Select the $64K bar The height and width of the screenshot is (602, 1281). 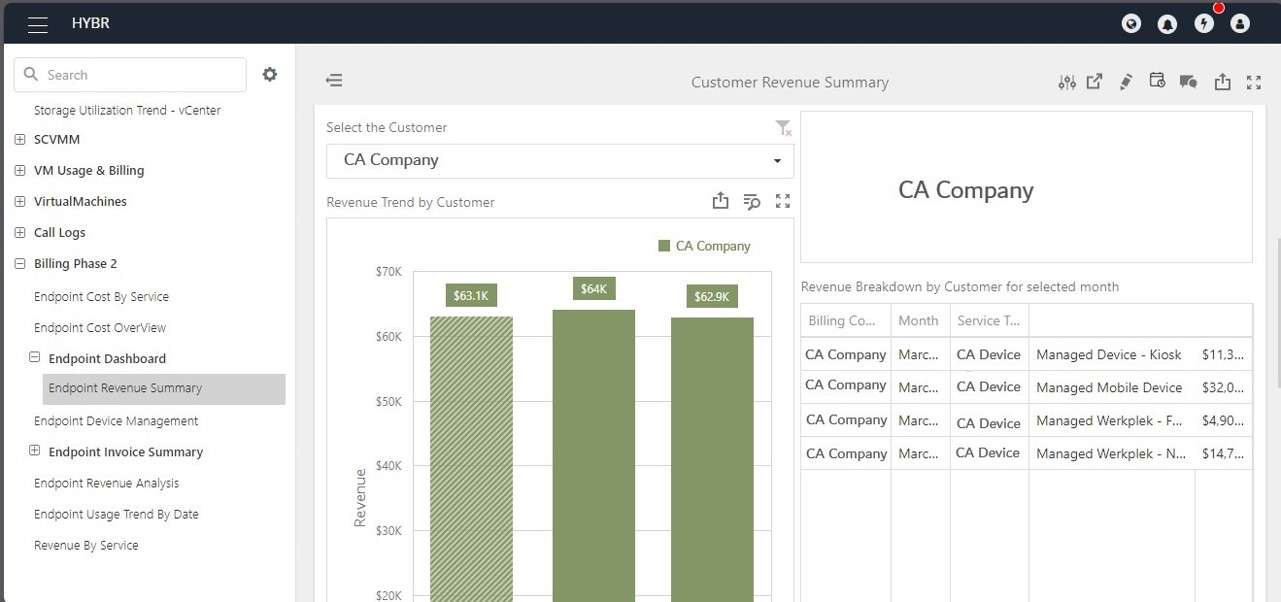pyautogui.click(x=593, y=456)
